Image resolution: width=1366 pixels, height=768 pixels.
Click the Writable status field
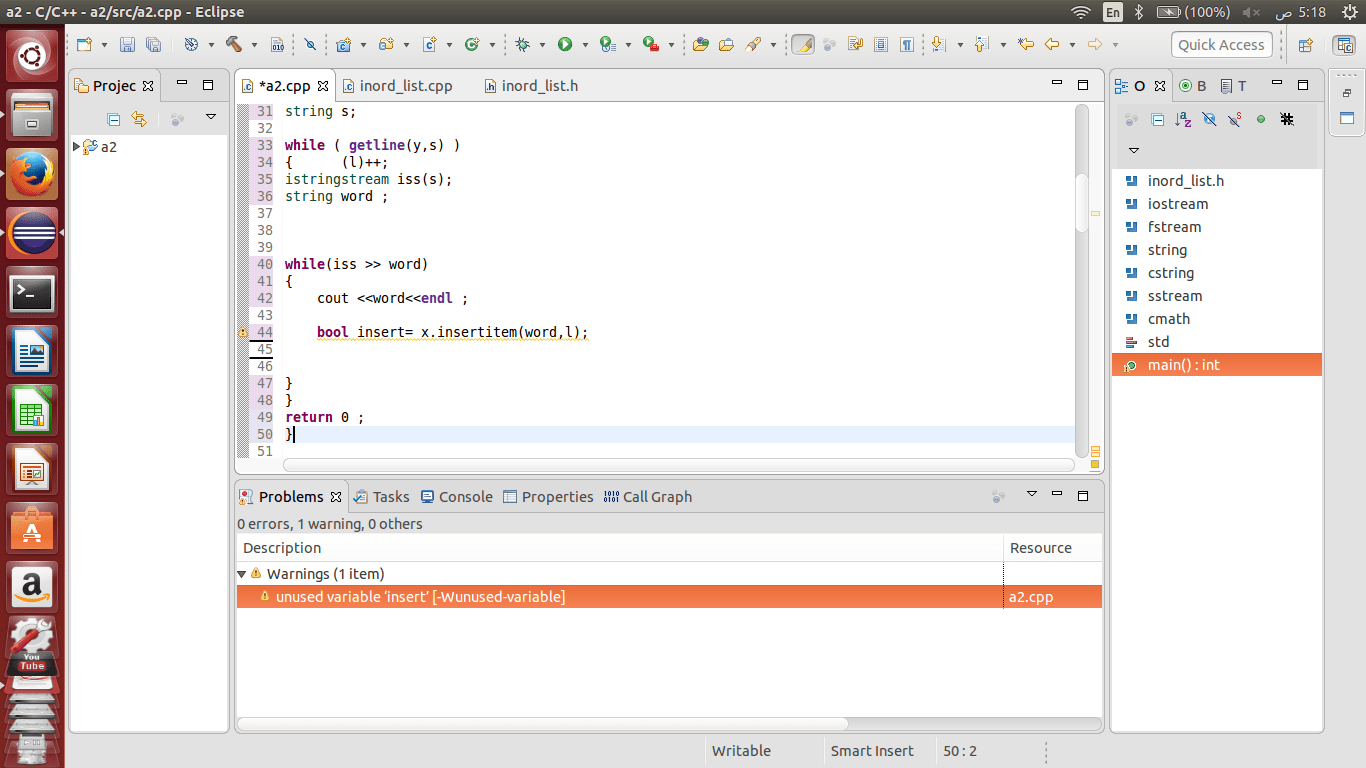(x=741, y=751)
